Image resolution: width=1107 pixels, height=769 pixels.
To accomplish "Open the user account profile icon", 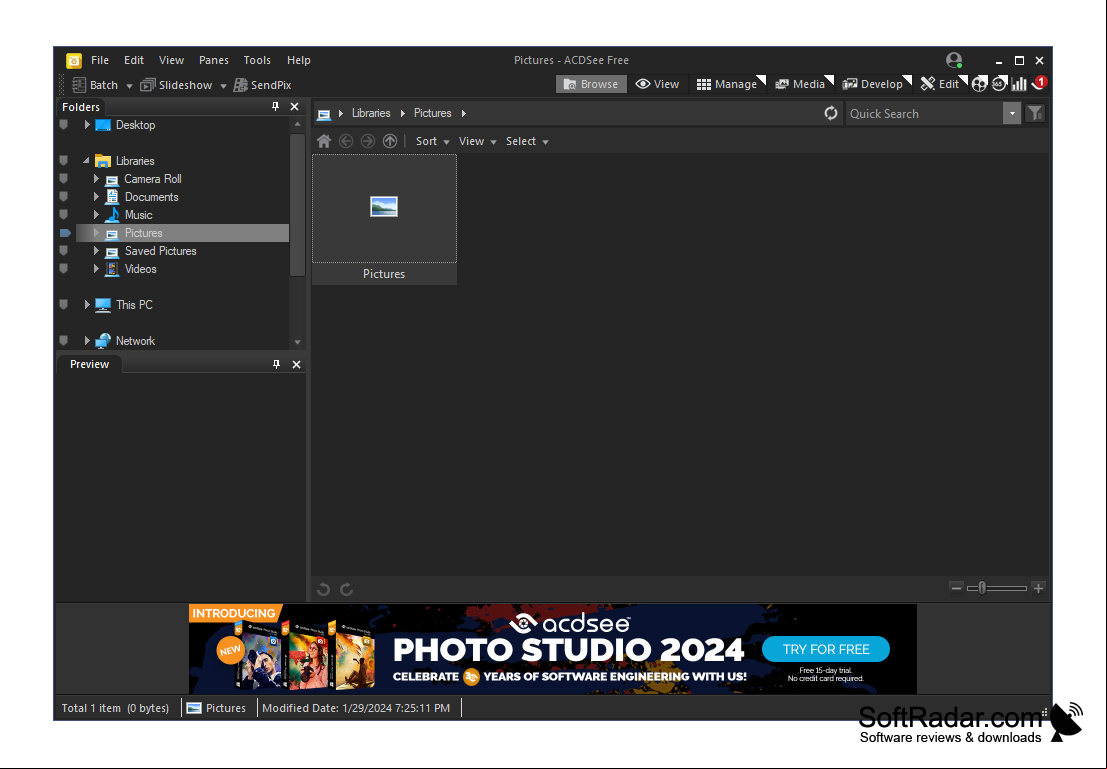I will tap(954, 60).
